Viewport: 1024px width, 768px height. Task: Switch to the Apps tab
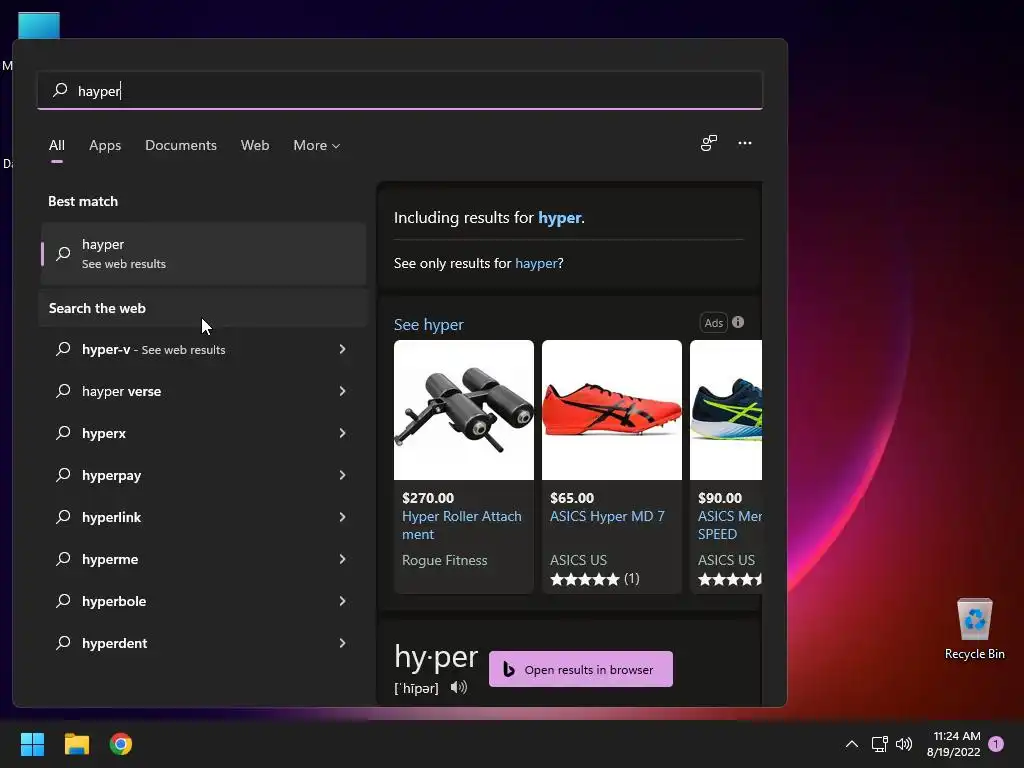105,145
